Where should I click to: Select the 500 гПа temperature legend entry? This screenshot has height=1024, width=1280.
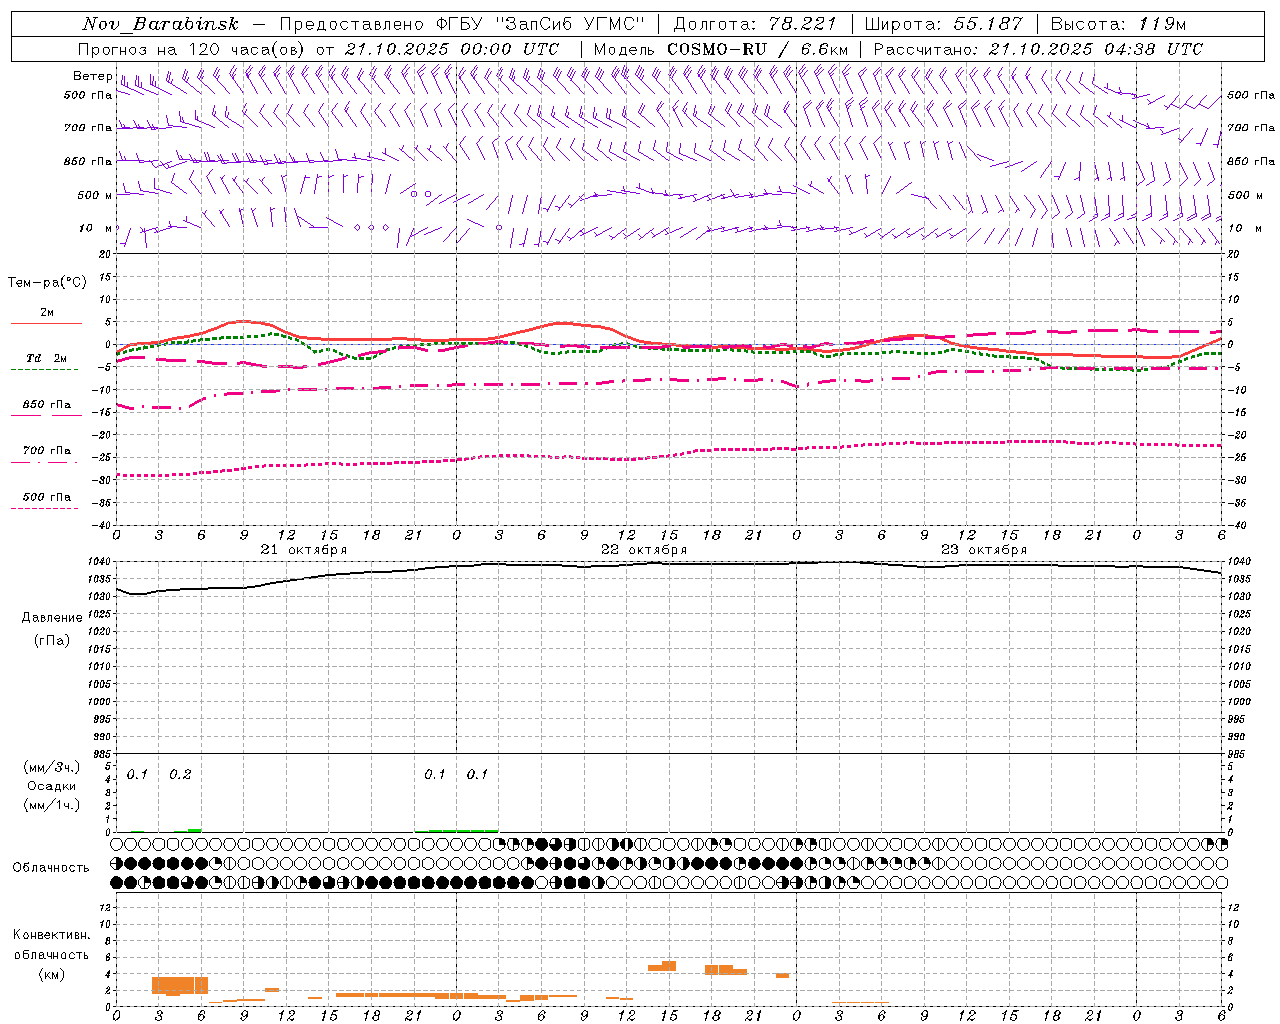[x=46, y=497]
